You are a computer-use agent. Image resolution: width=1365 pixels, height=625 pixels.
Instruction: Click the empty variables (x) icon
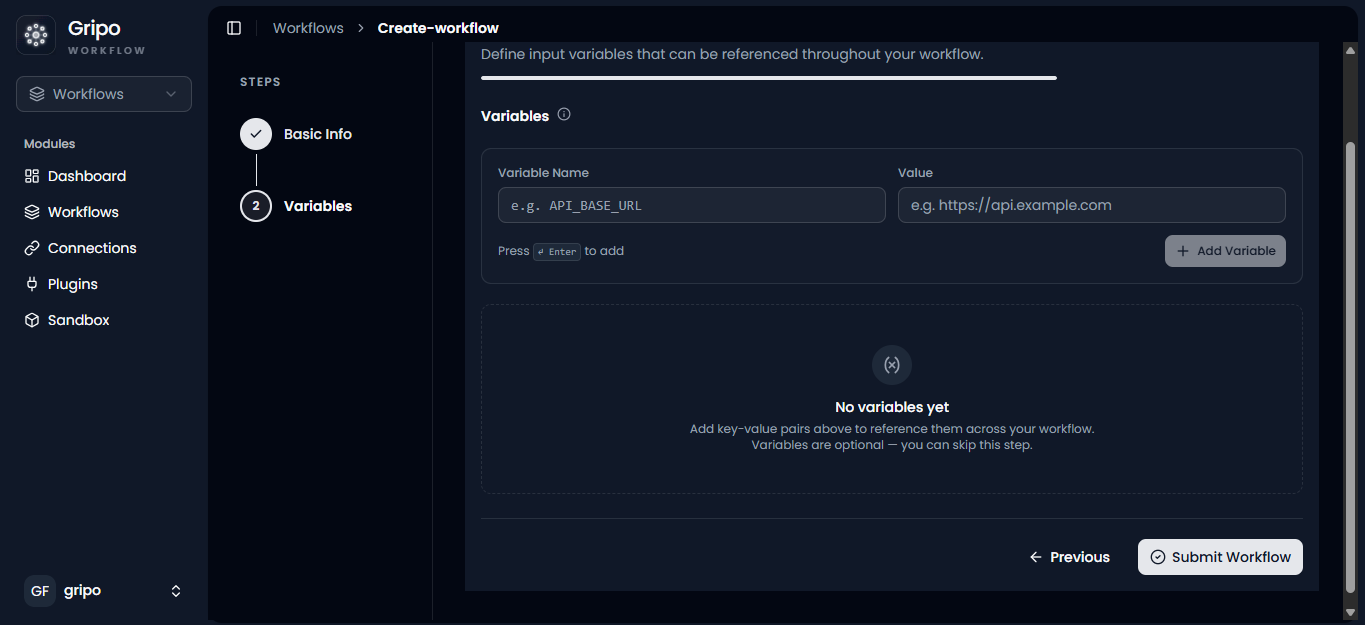pyautogui.click(x=892, y=365)
